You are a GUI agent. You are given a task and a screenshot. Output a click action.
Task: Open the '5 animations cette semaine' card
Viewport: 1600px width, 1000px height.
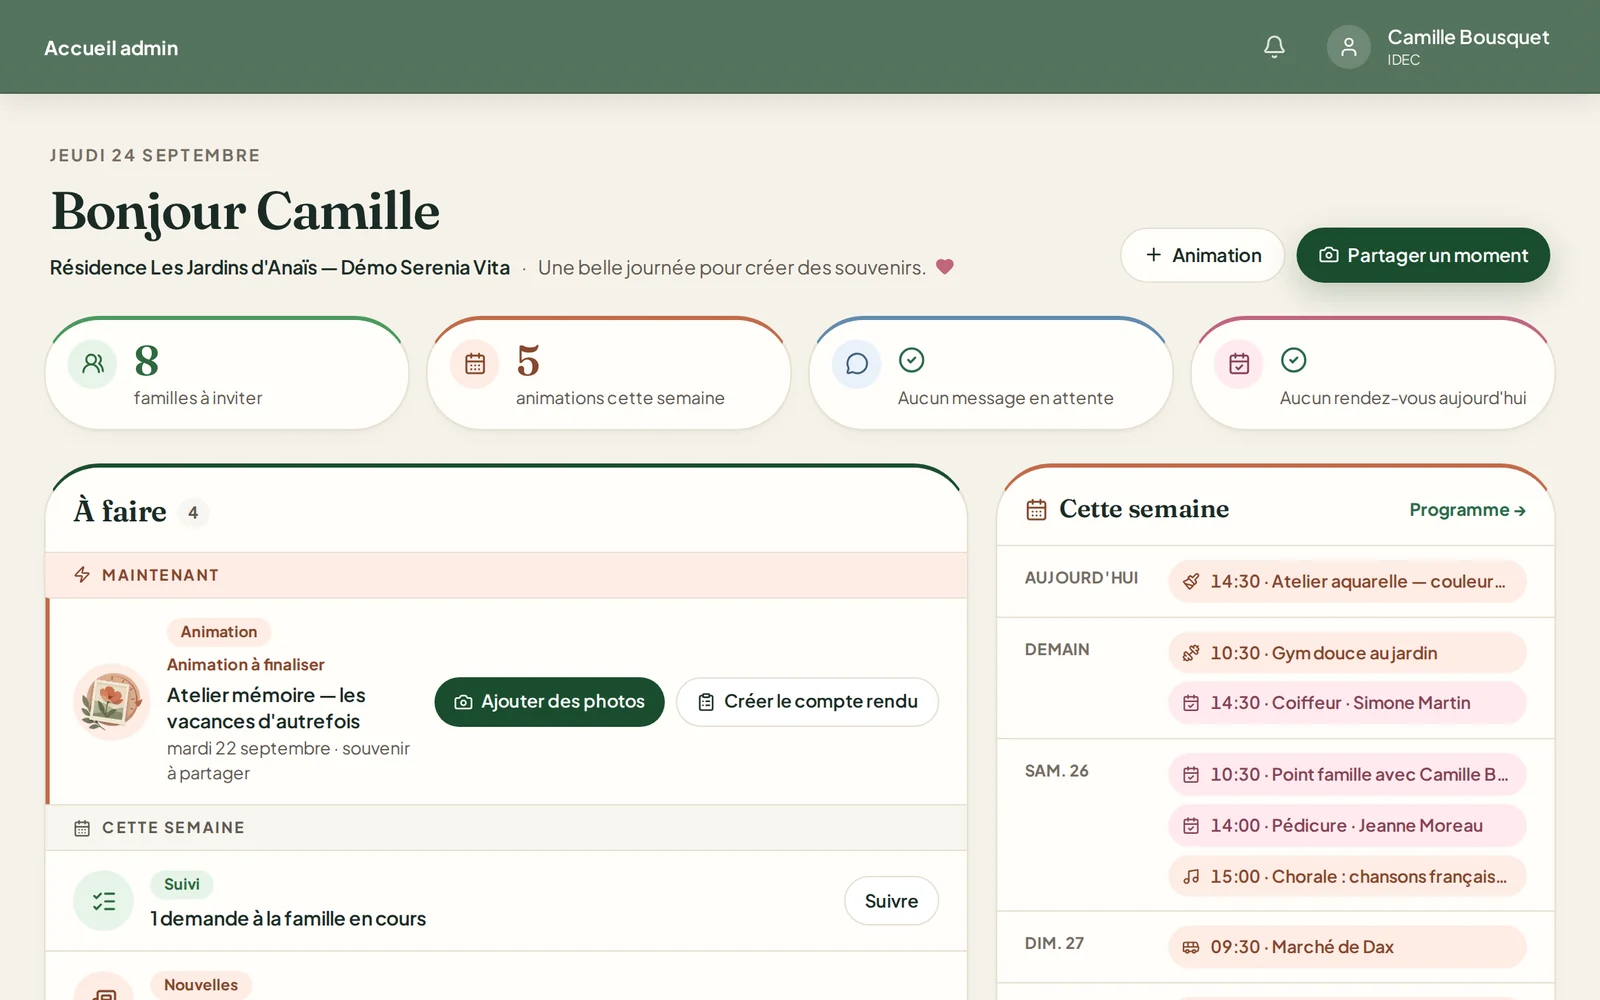pos(609,374)
